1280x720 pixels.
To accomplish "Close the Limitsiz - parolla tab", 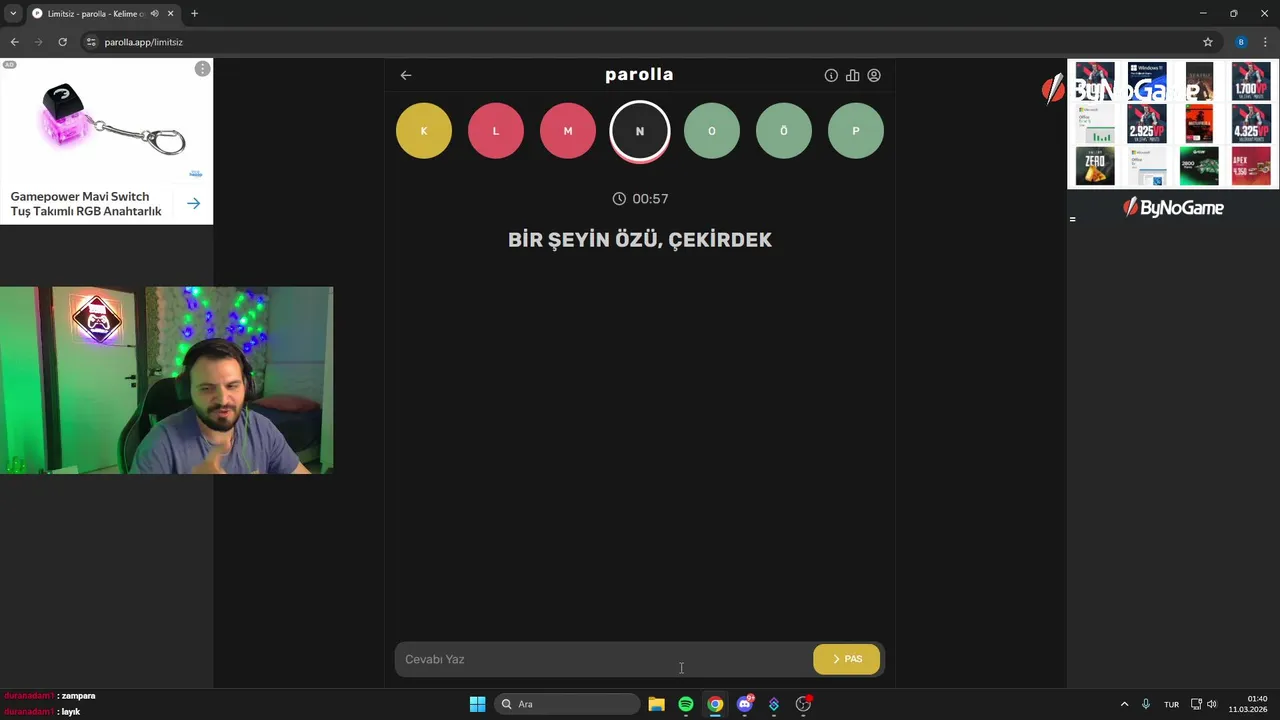I will (170, 13).
